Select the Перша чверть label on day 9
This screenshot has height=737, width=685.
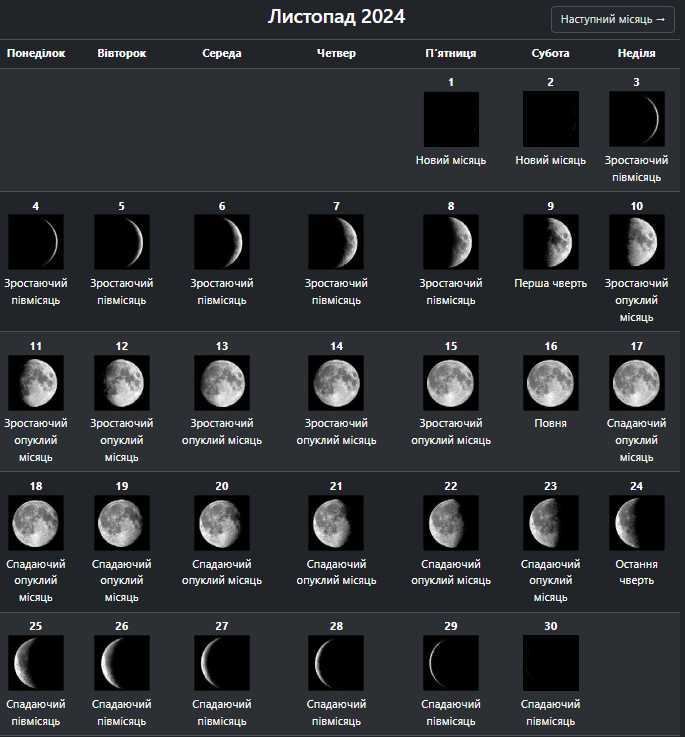click(550, 284)
